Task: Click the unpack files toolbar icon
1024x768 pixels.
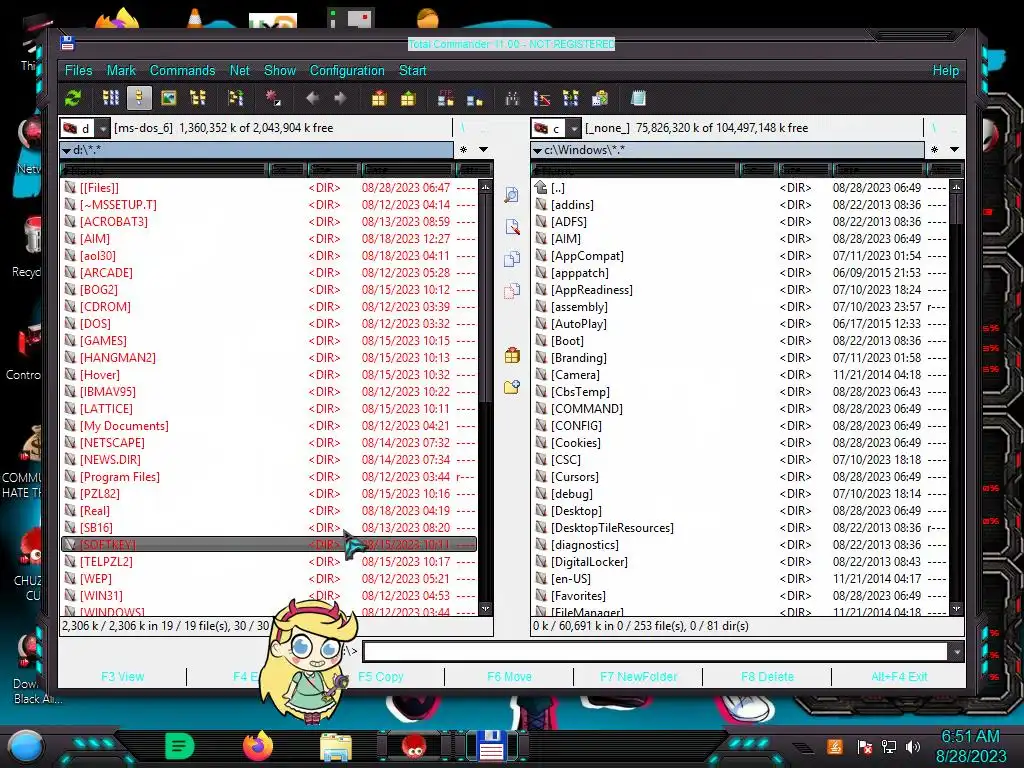Action: point(408,99)
